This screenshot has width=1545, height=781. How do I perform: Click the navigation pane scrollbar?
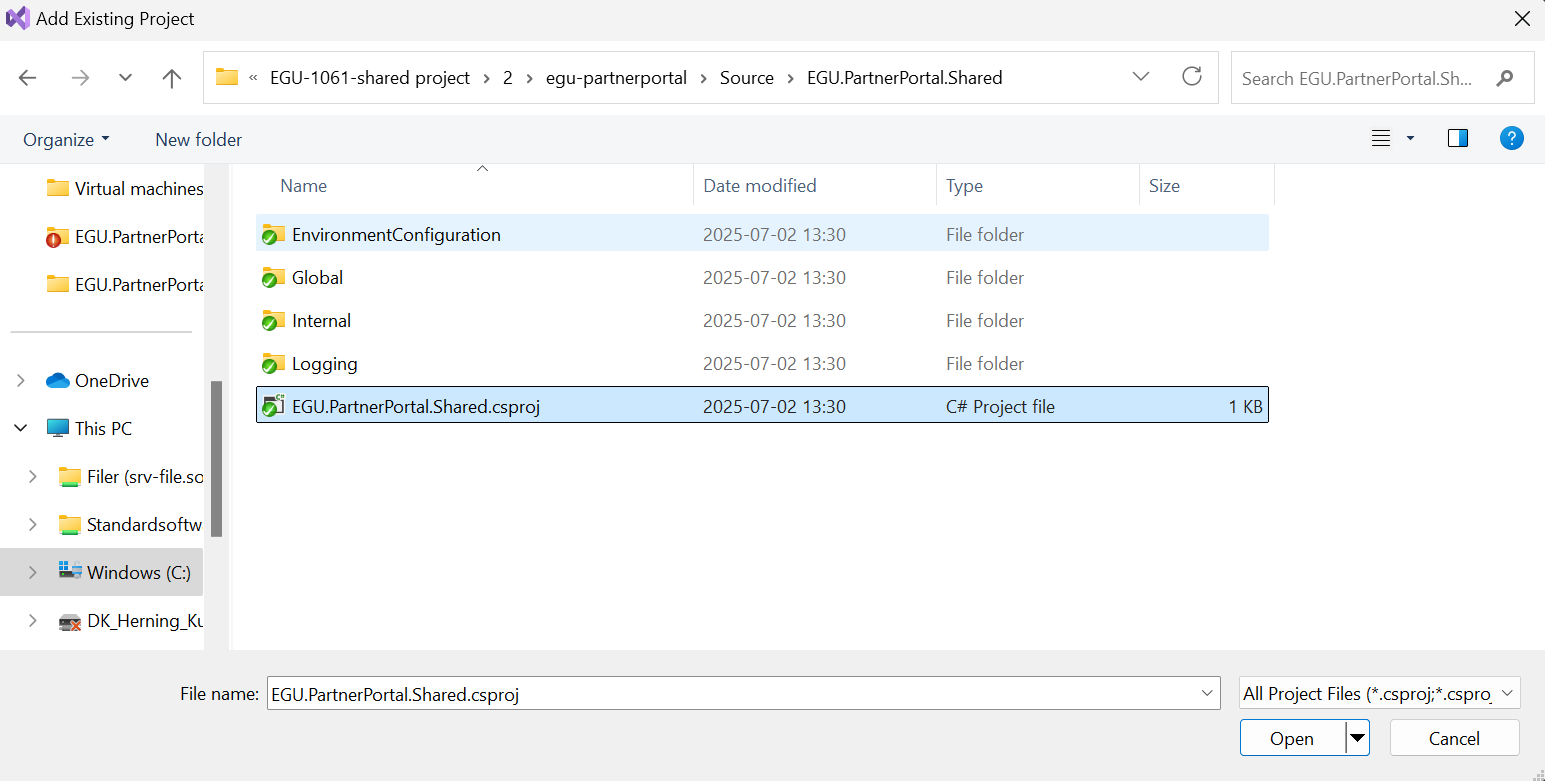[216, 459]
